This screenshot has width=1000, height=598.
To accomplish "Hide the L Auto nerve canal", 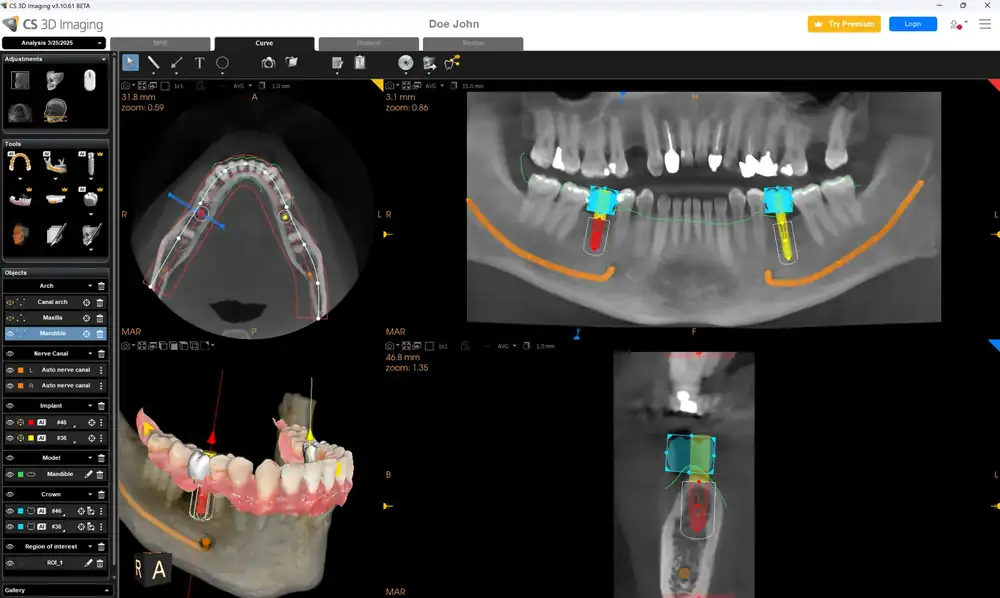I will coord(10,370).
